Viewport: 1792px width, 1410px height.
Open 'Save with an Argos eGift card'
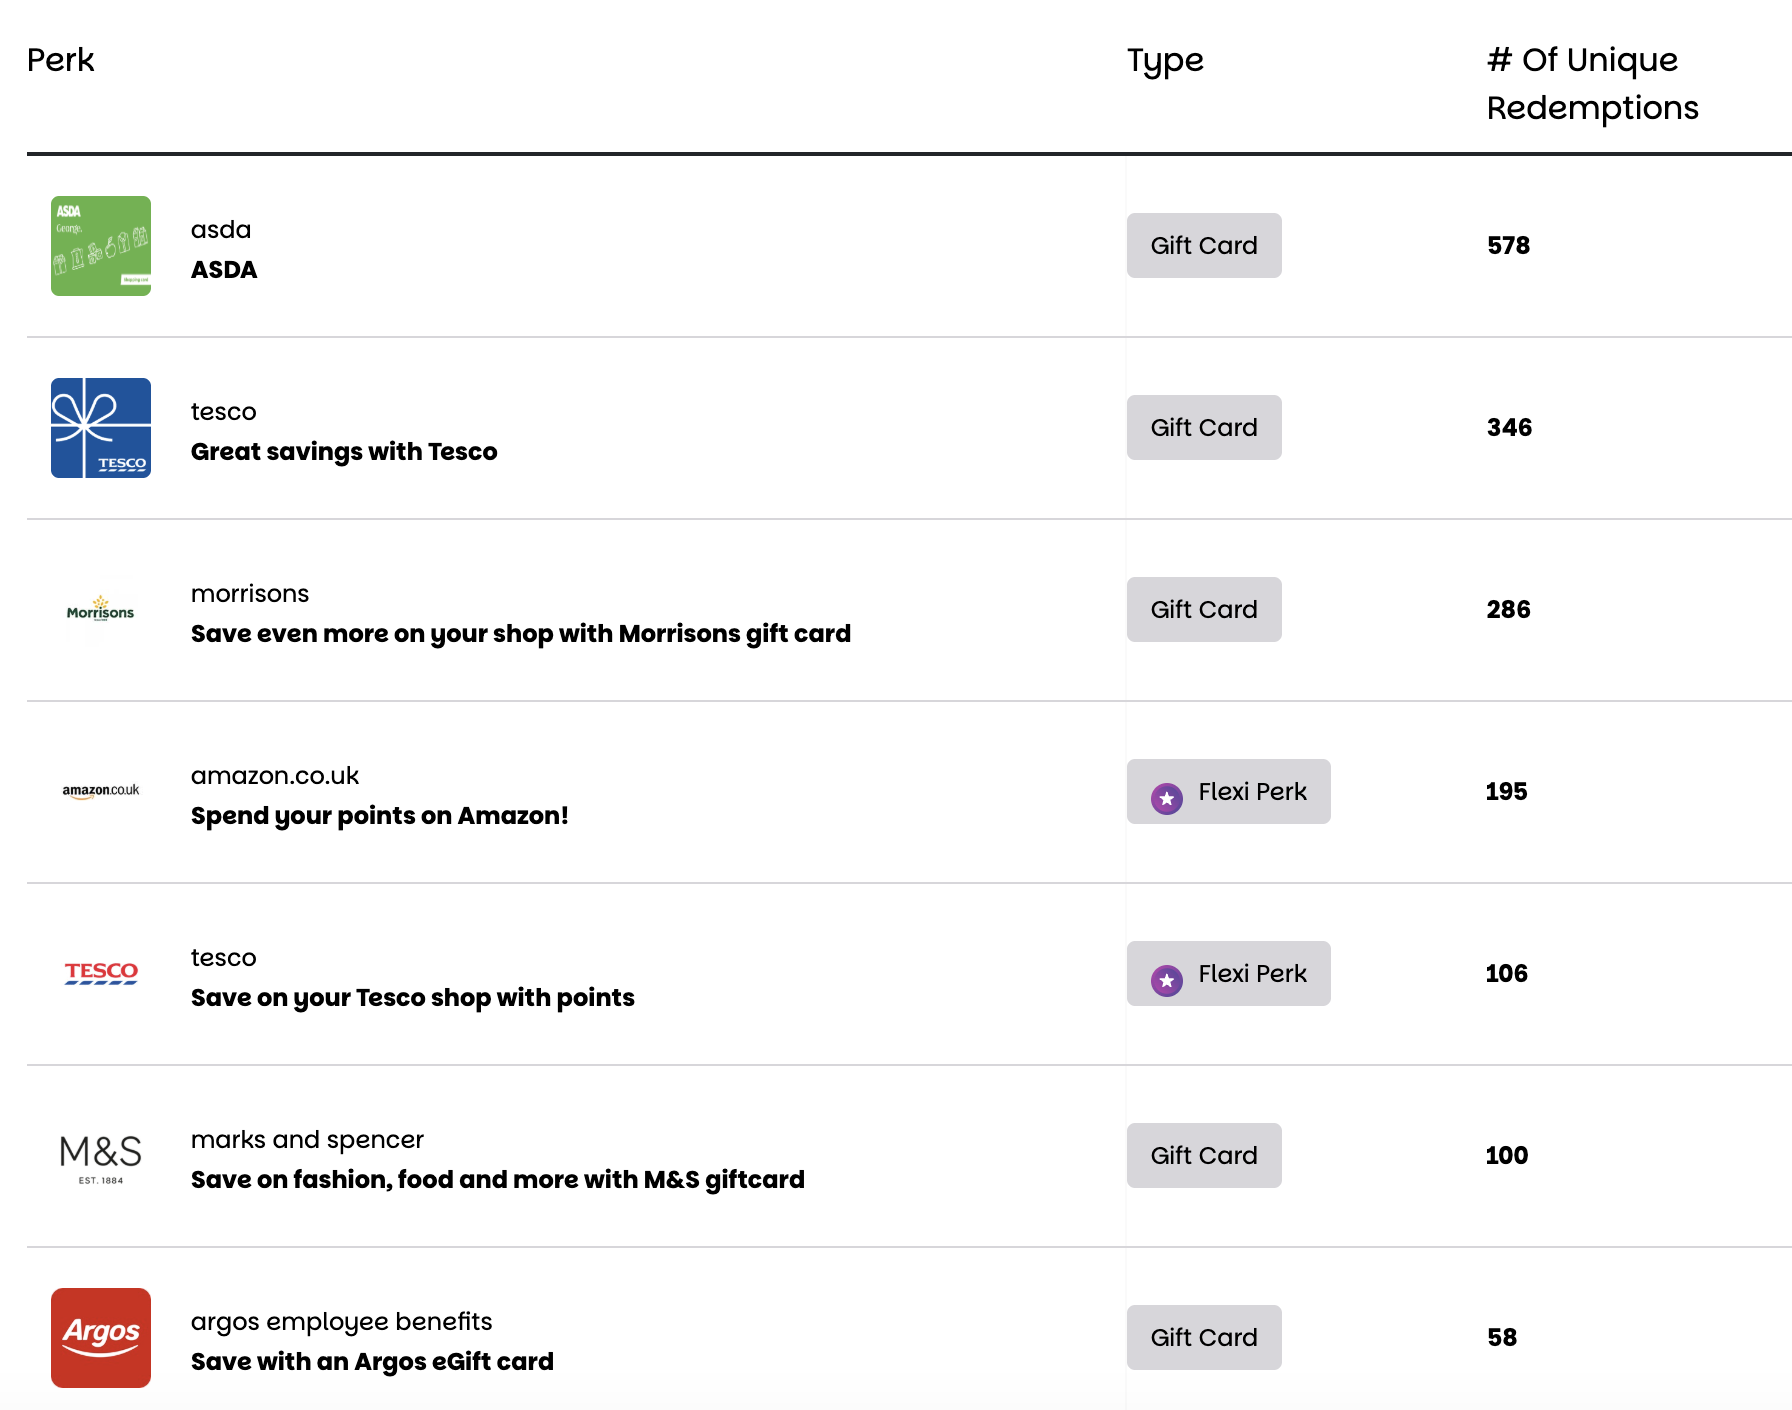tap(372, 1362)
